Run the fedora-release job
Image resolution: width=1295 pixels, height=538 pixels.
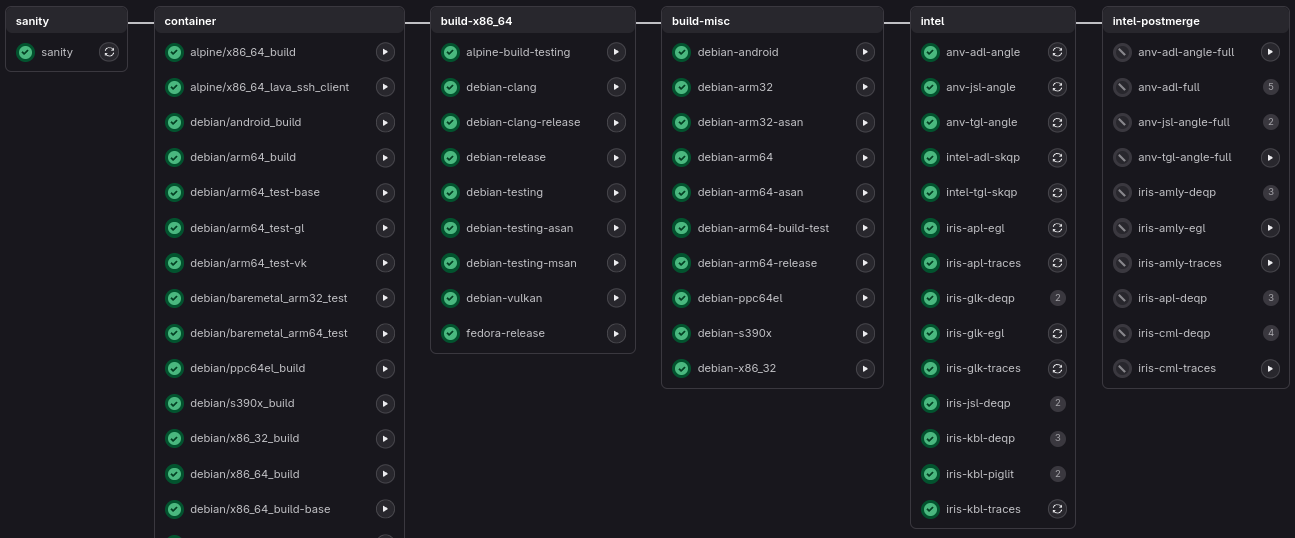(x=616, y=333)
